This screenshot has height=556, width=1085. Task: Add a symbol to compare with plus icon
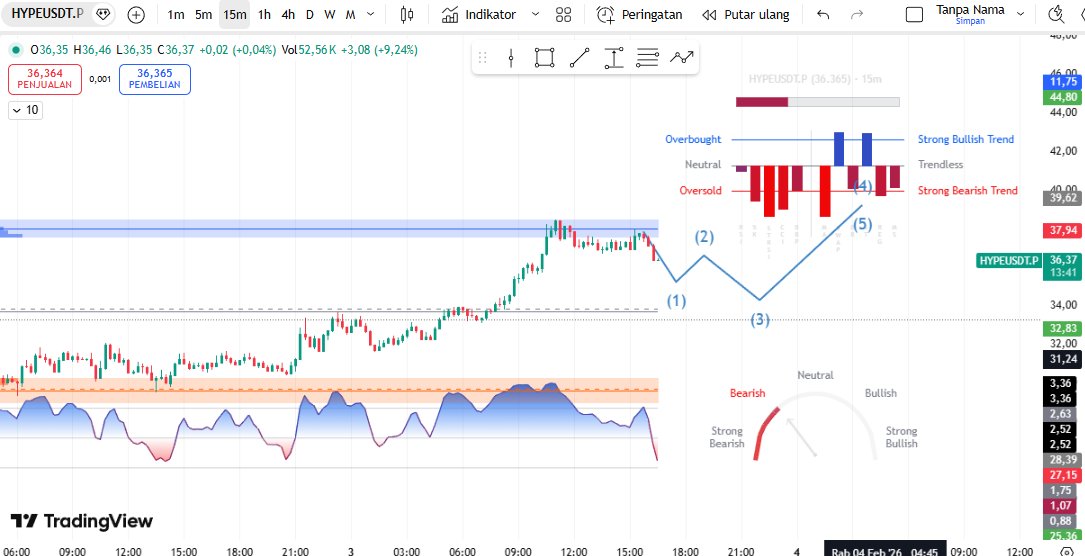(x=136, y=15)
